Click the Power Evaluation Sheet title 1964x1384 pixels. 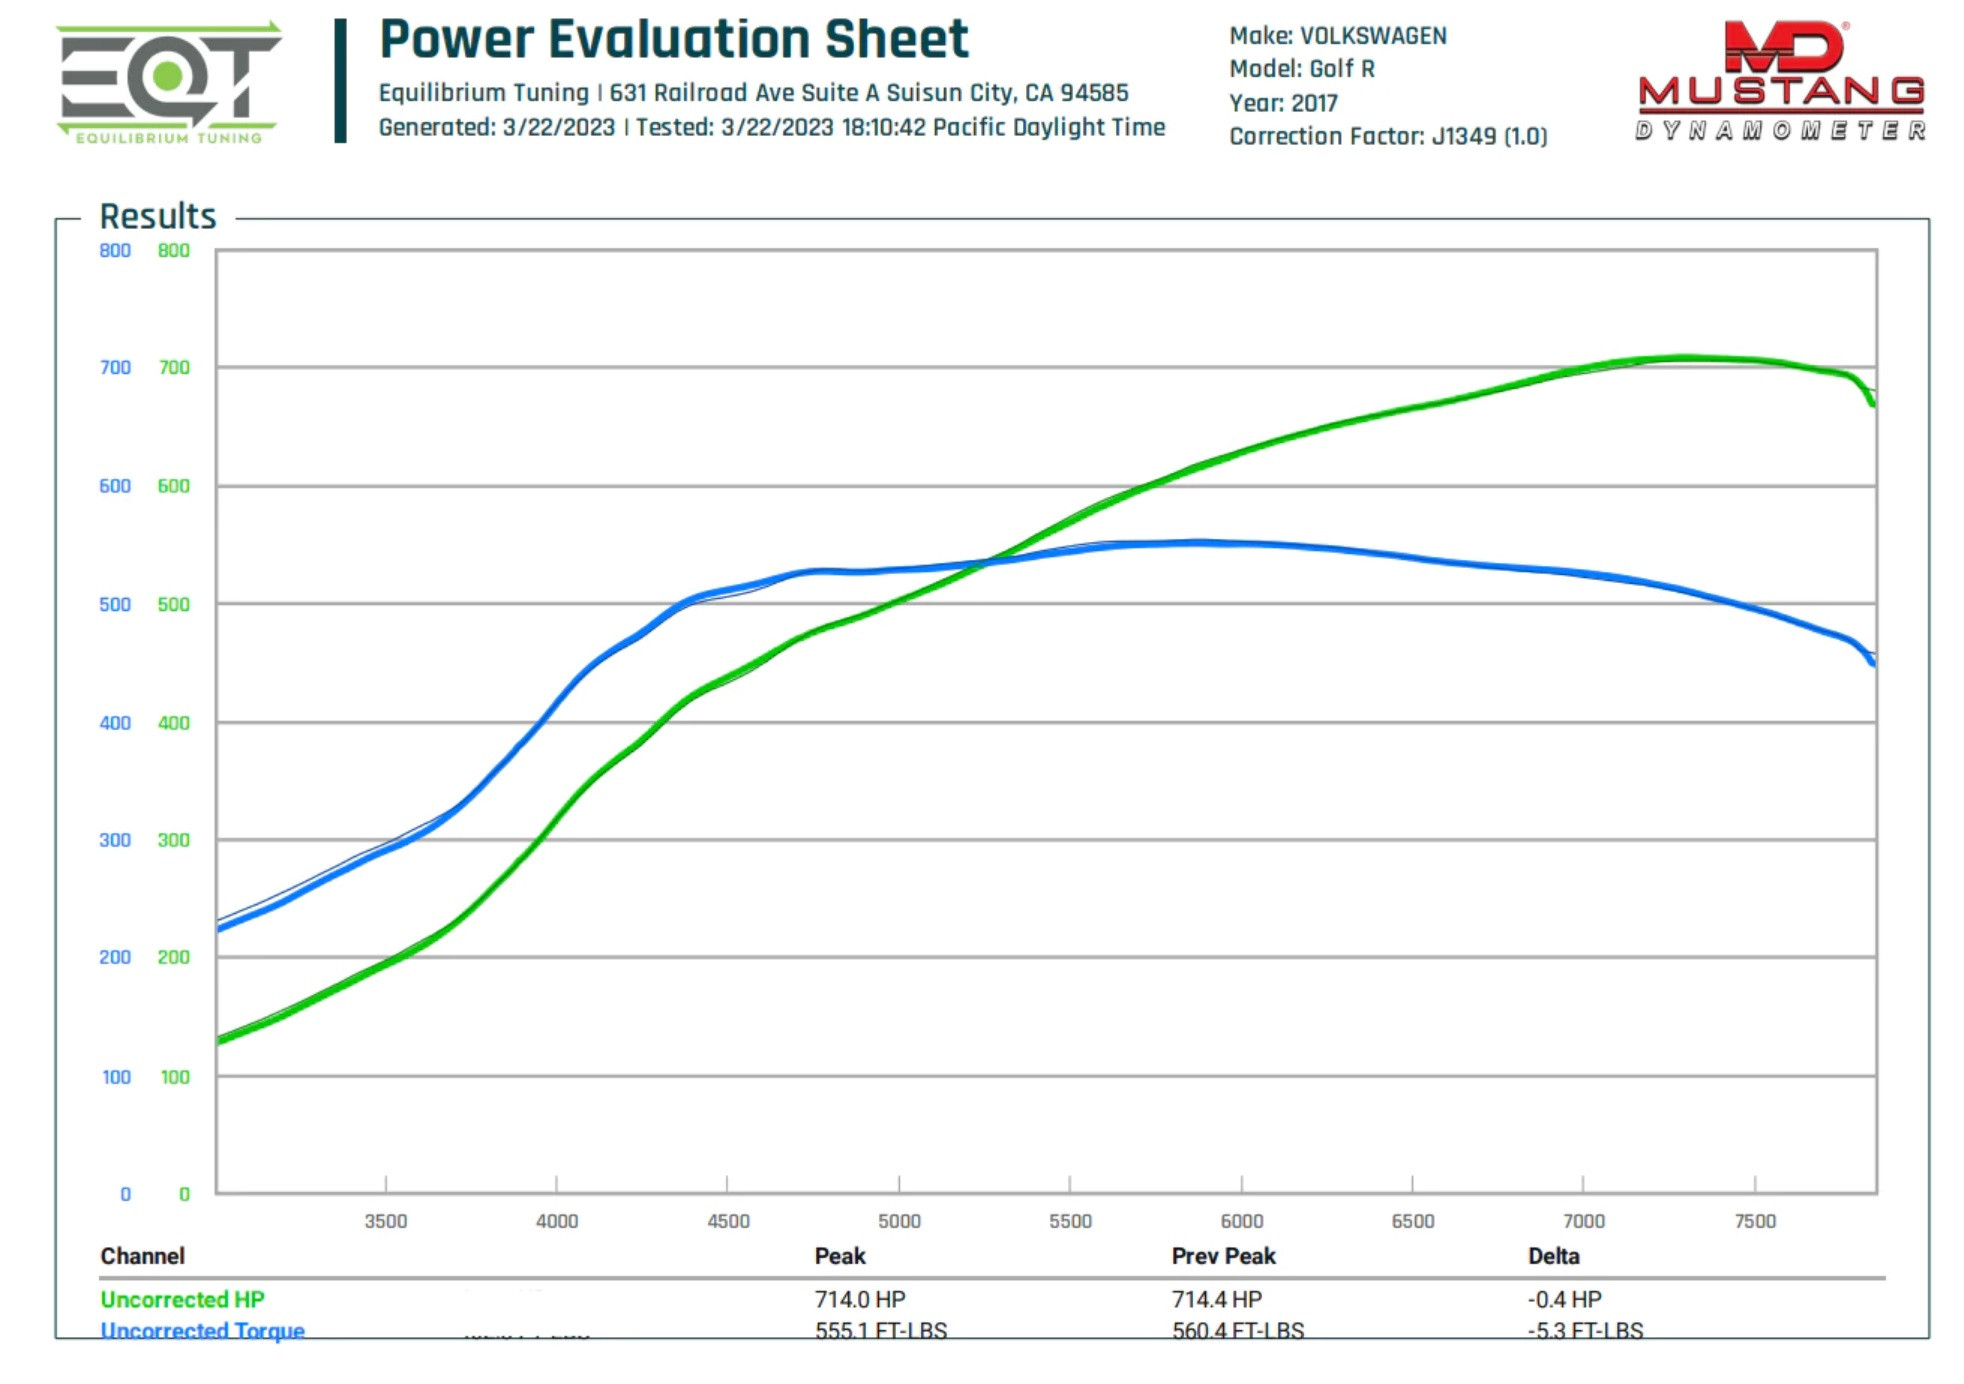[x=673, y=40]
